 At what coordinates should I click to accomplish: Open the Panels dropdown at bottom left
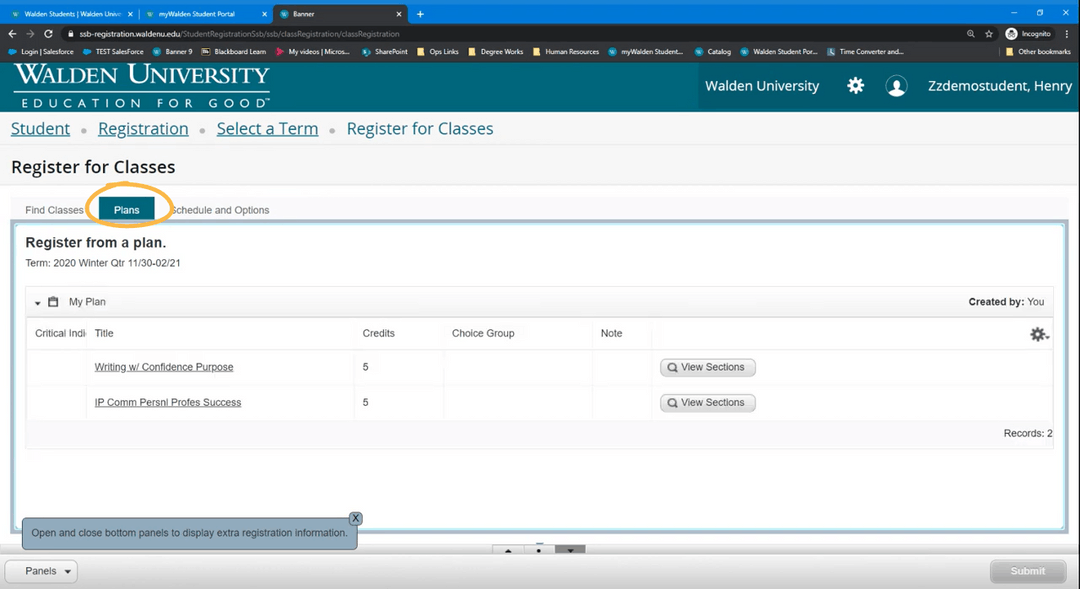coord(40,571)
